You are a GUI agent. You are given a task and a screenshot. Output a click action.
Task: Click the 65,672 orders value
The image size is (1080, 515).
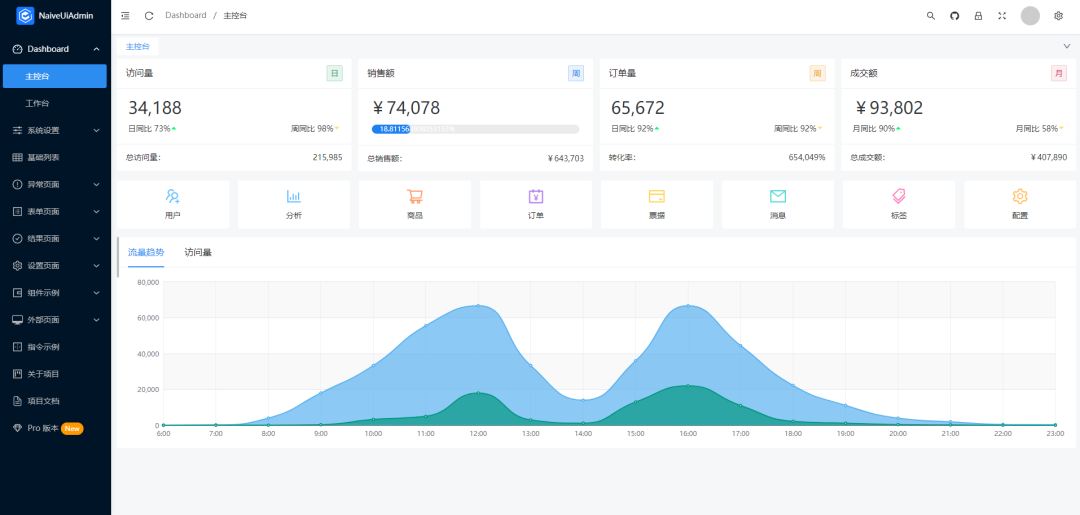pos(638,108)
